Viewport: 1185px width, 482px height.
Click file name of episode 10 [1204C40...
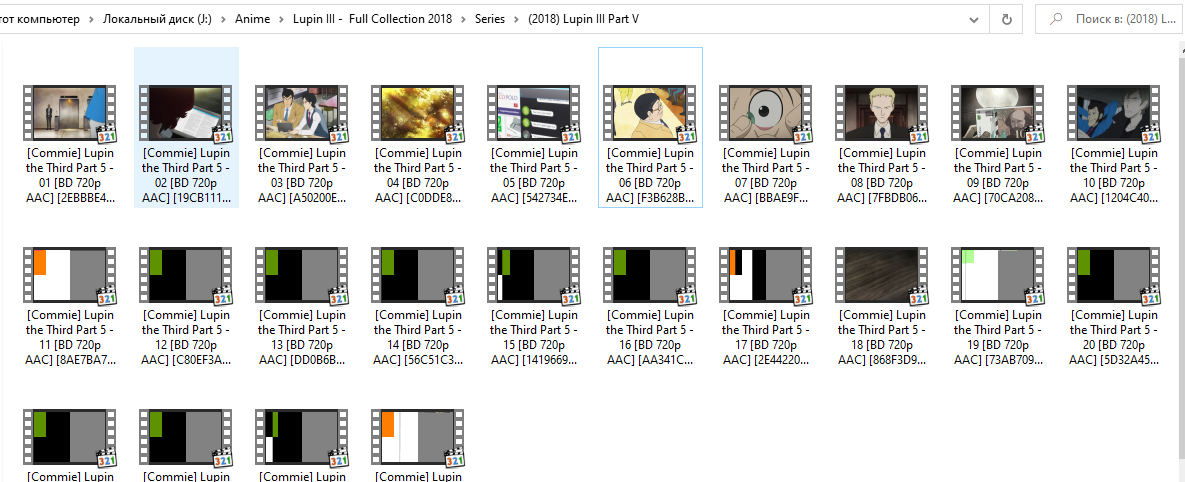1114,175
